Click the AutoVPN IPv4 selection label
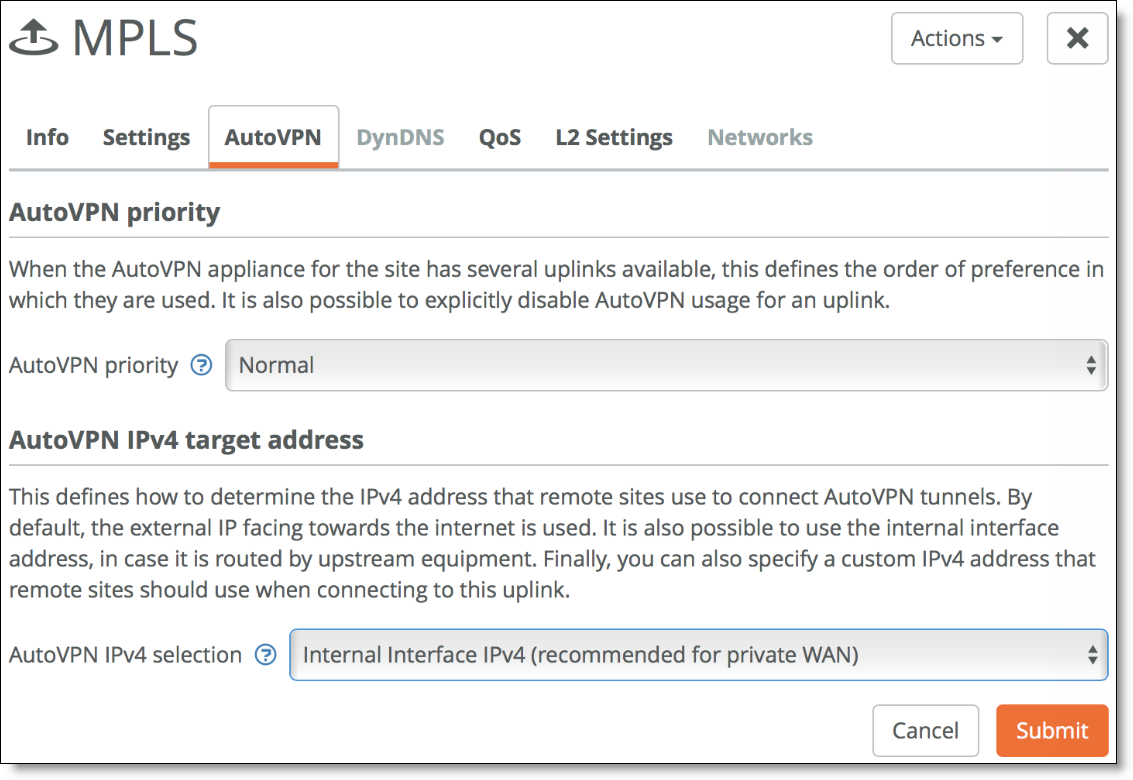Image resolution: width=1133 pixels, height=780 pixels. tap(126, 655)
